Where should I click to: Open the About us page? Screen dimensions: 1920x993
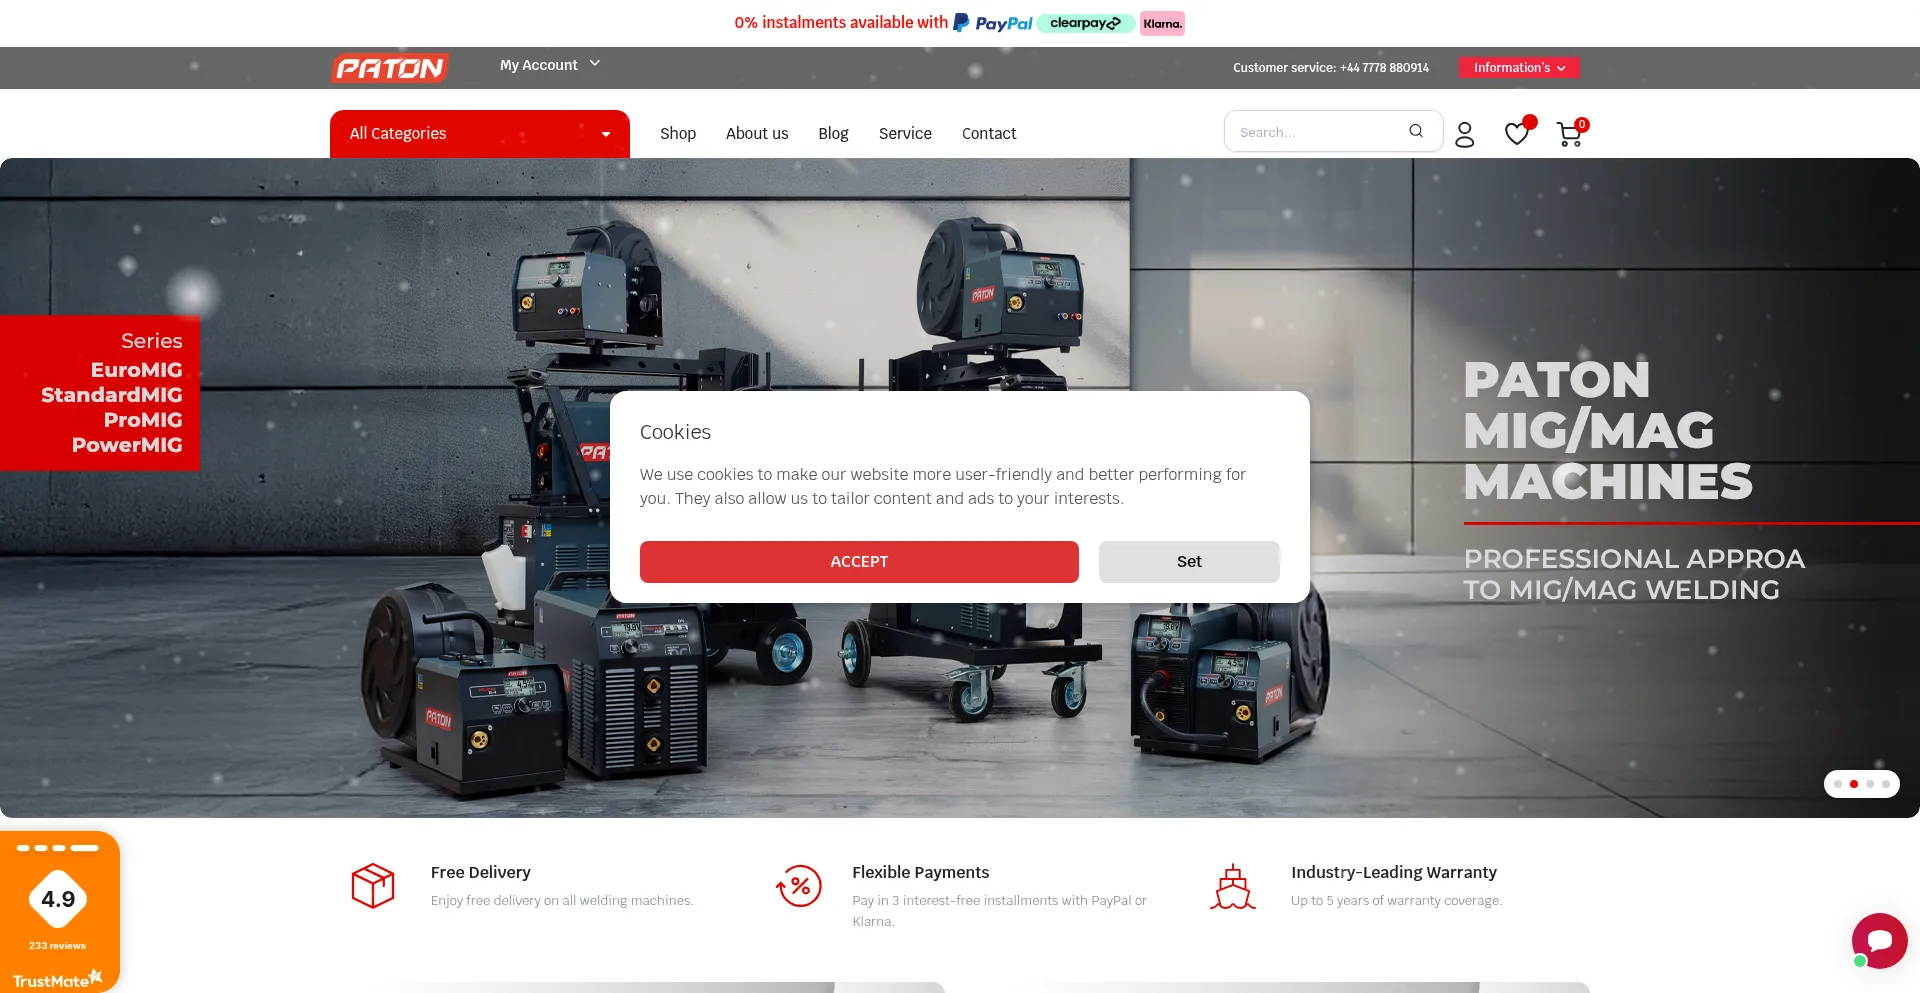pos(757,134)
